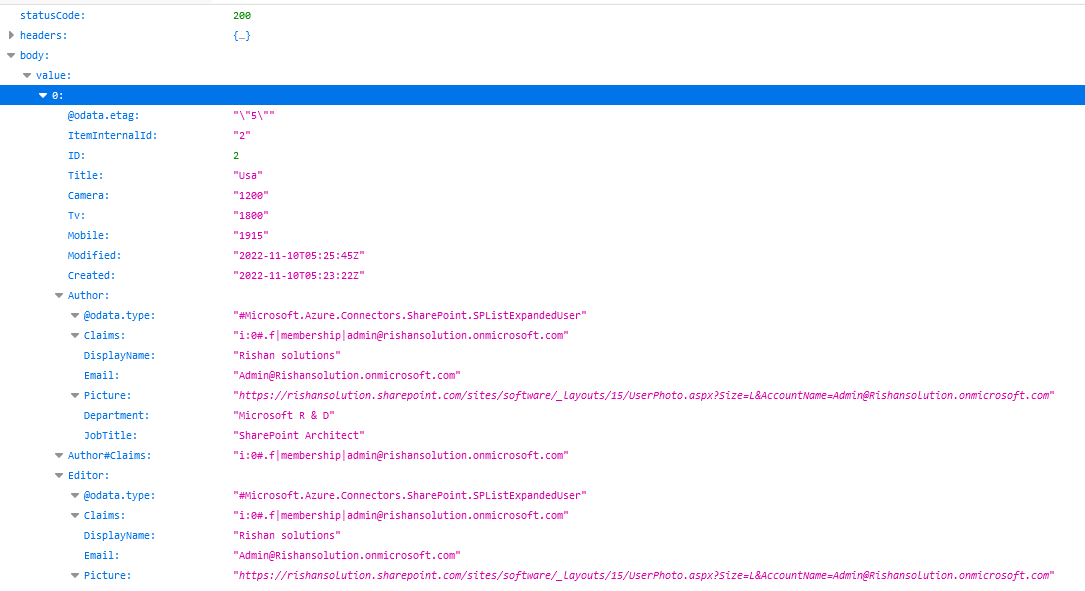Collapse the highlighted item 0 row
The height and width of the screenshot is (591, 1085).
coord(43,95)
